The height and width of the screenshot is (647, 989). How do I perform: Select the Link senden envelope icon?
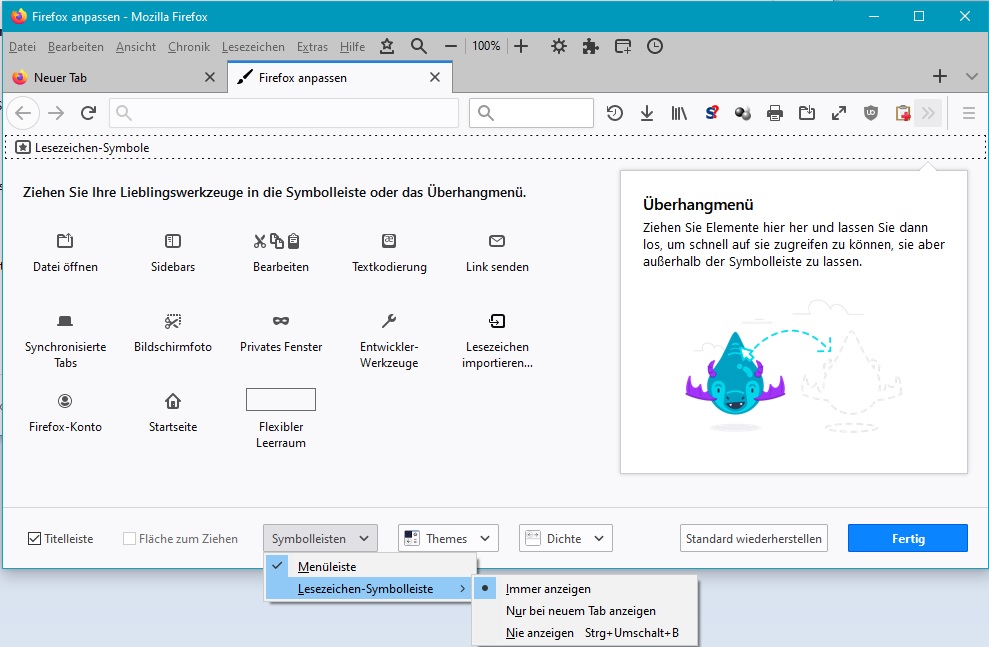[497, 240]
